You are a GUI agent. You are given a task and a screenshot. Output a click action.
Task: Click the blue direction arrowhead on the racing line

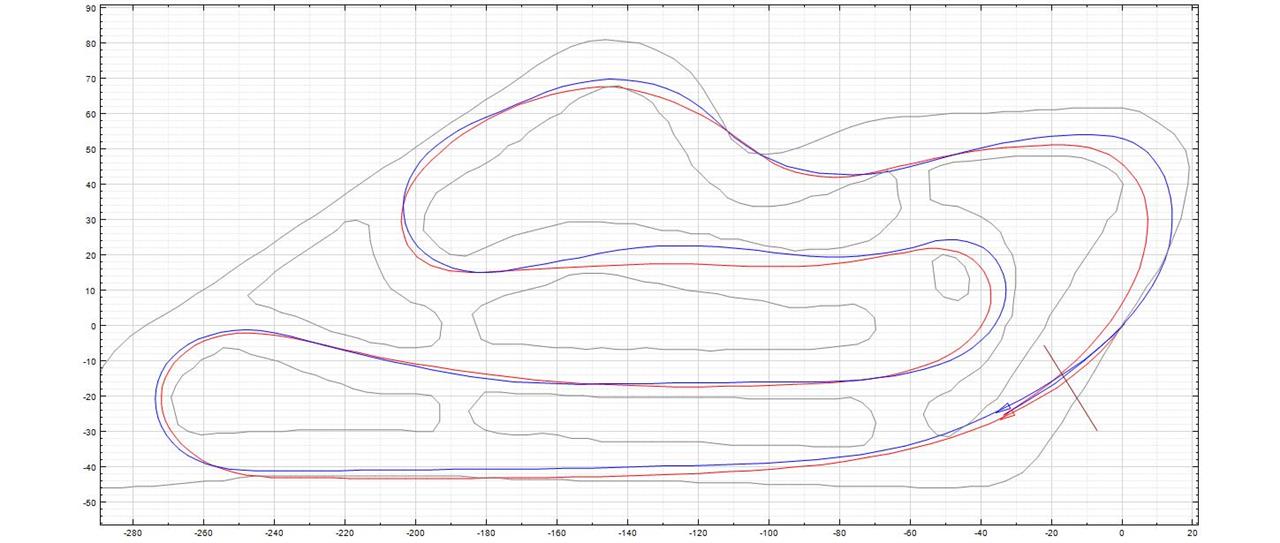coord(1003,407)
